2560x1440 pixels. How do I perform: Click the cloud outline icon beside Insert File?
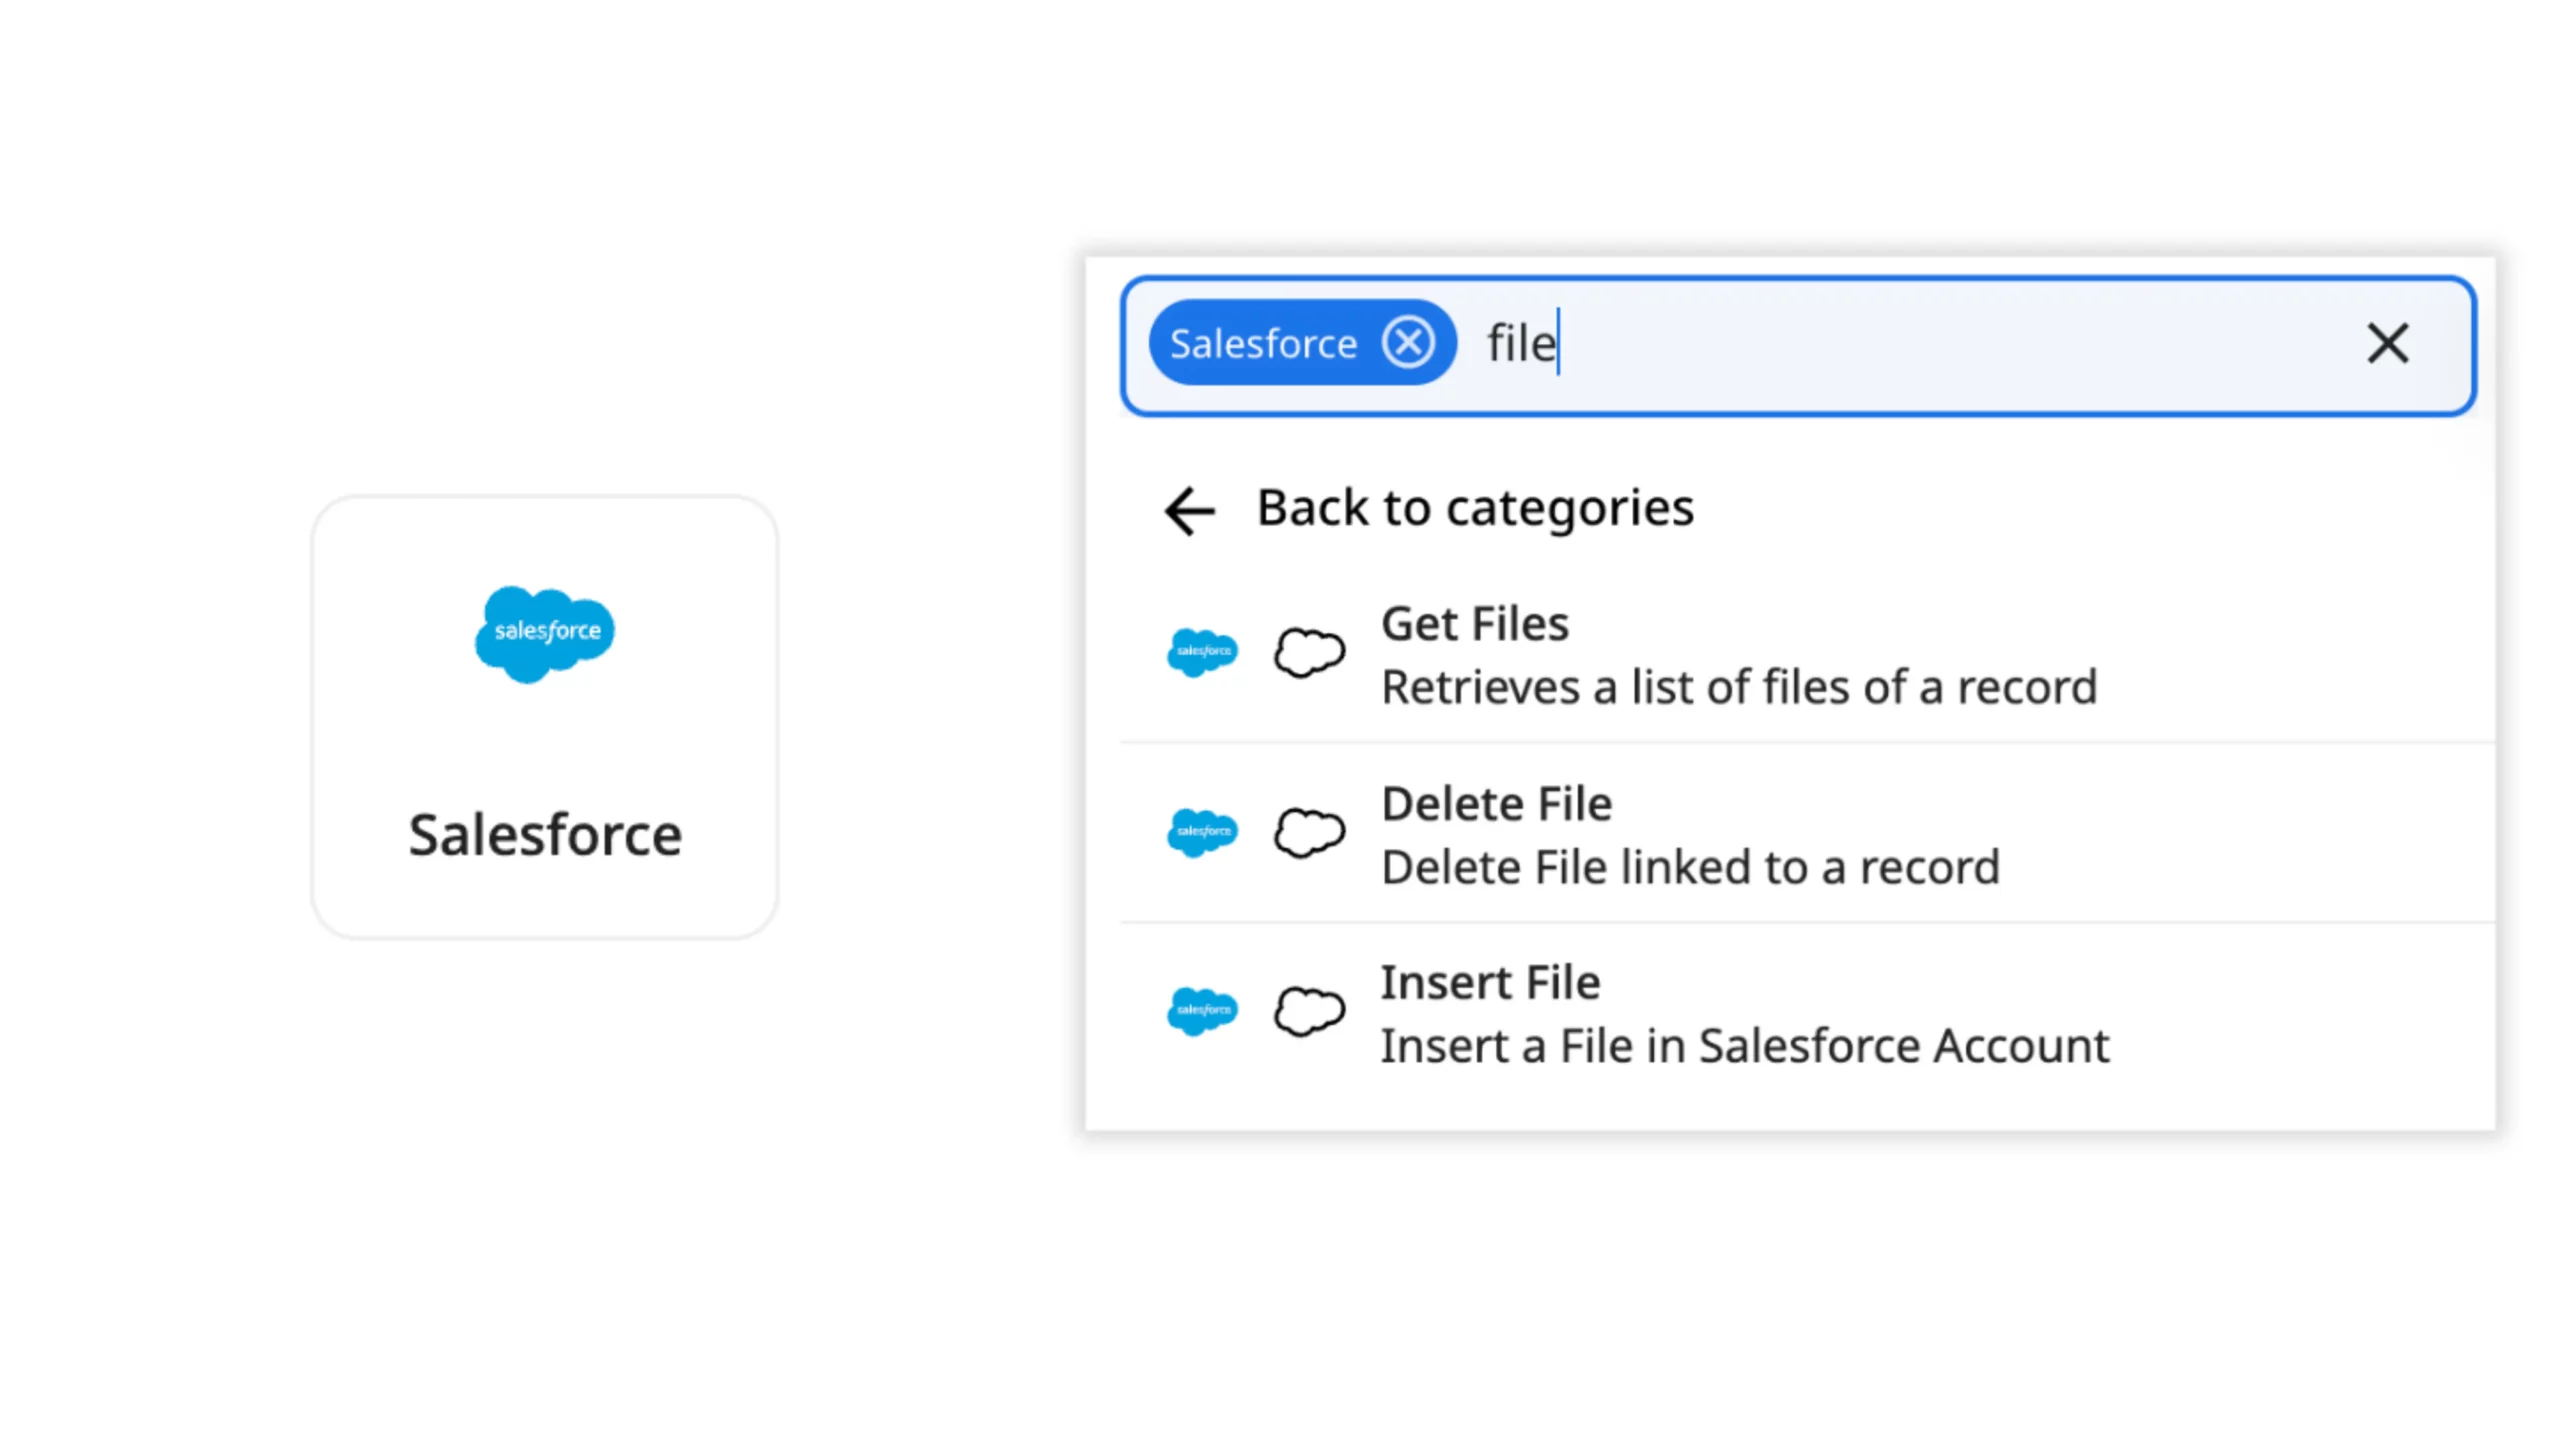tap(1309, 1011)
